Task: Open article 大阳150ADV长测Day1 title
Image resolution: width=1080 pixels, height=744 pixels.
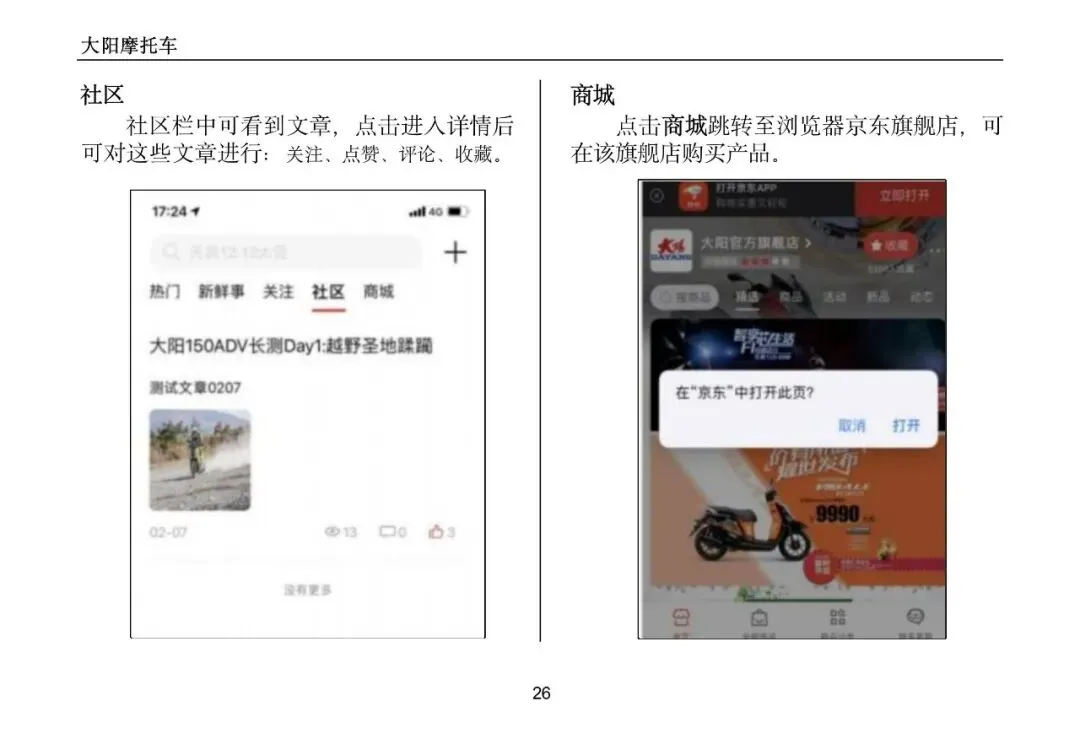Action: [x=291, y=345]
